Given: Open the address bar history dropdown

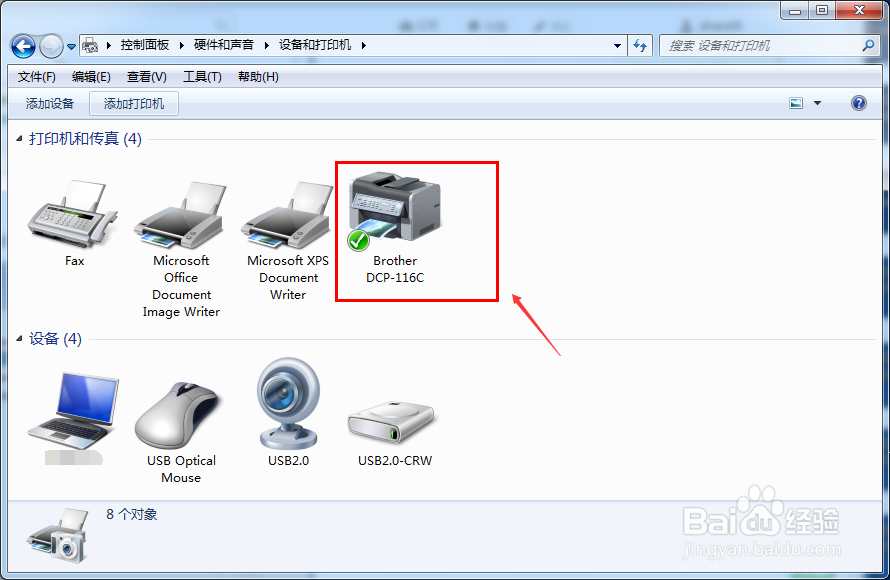Looking at the screenshot, I should click(x=618, y=46).
